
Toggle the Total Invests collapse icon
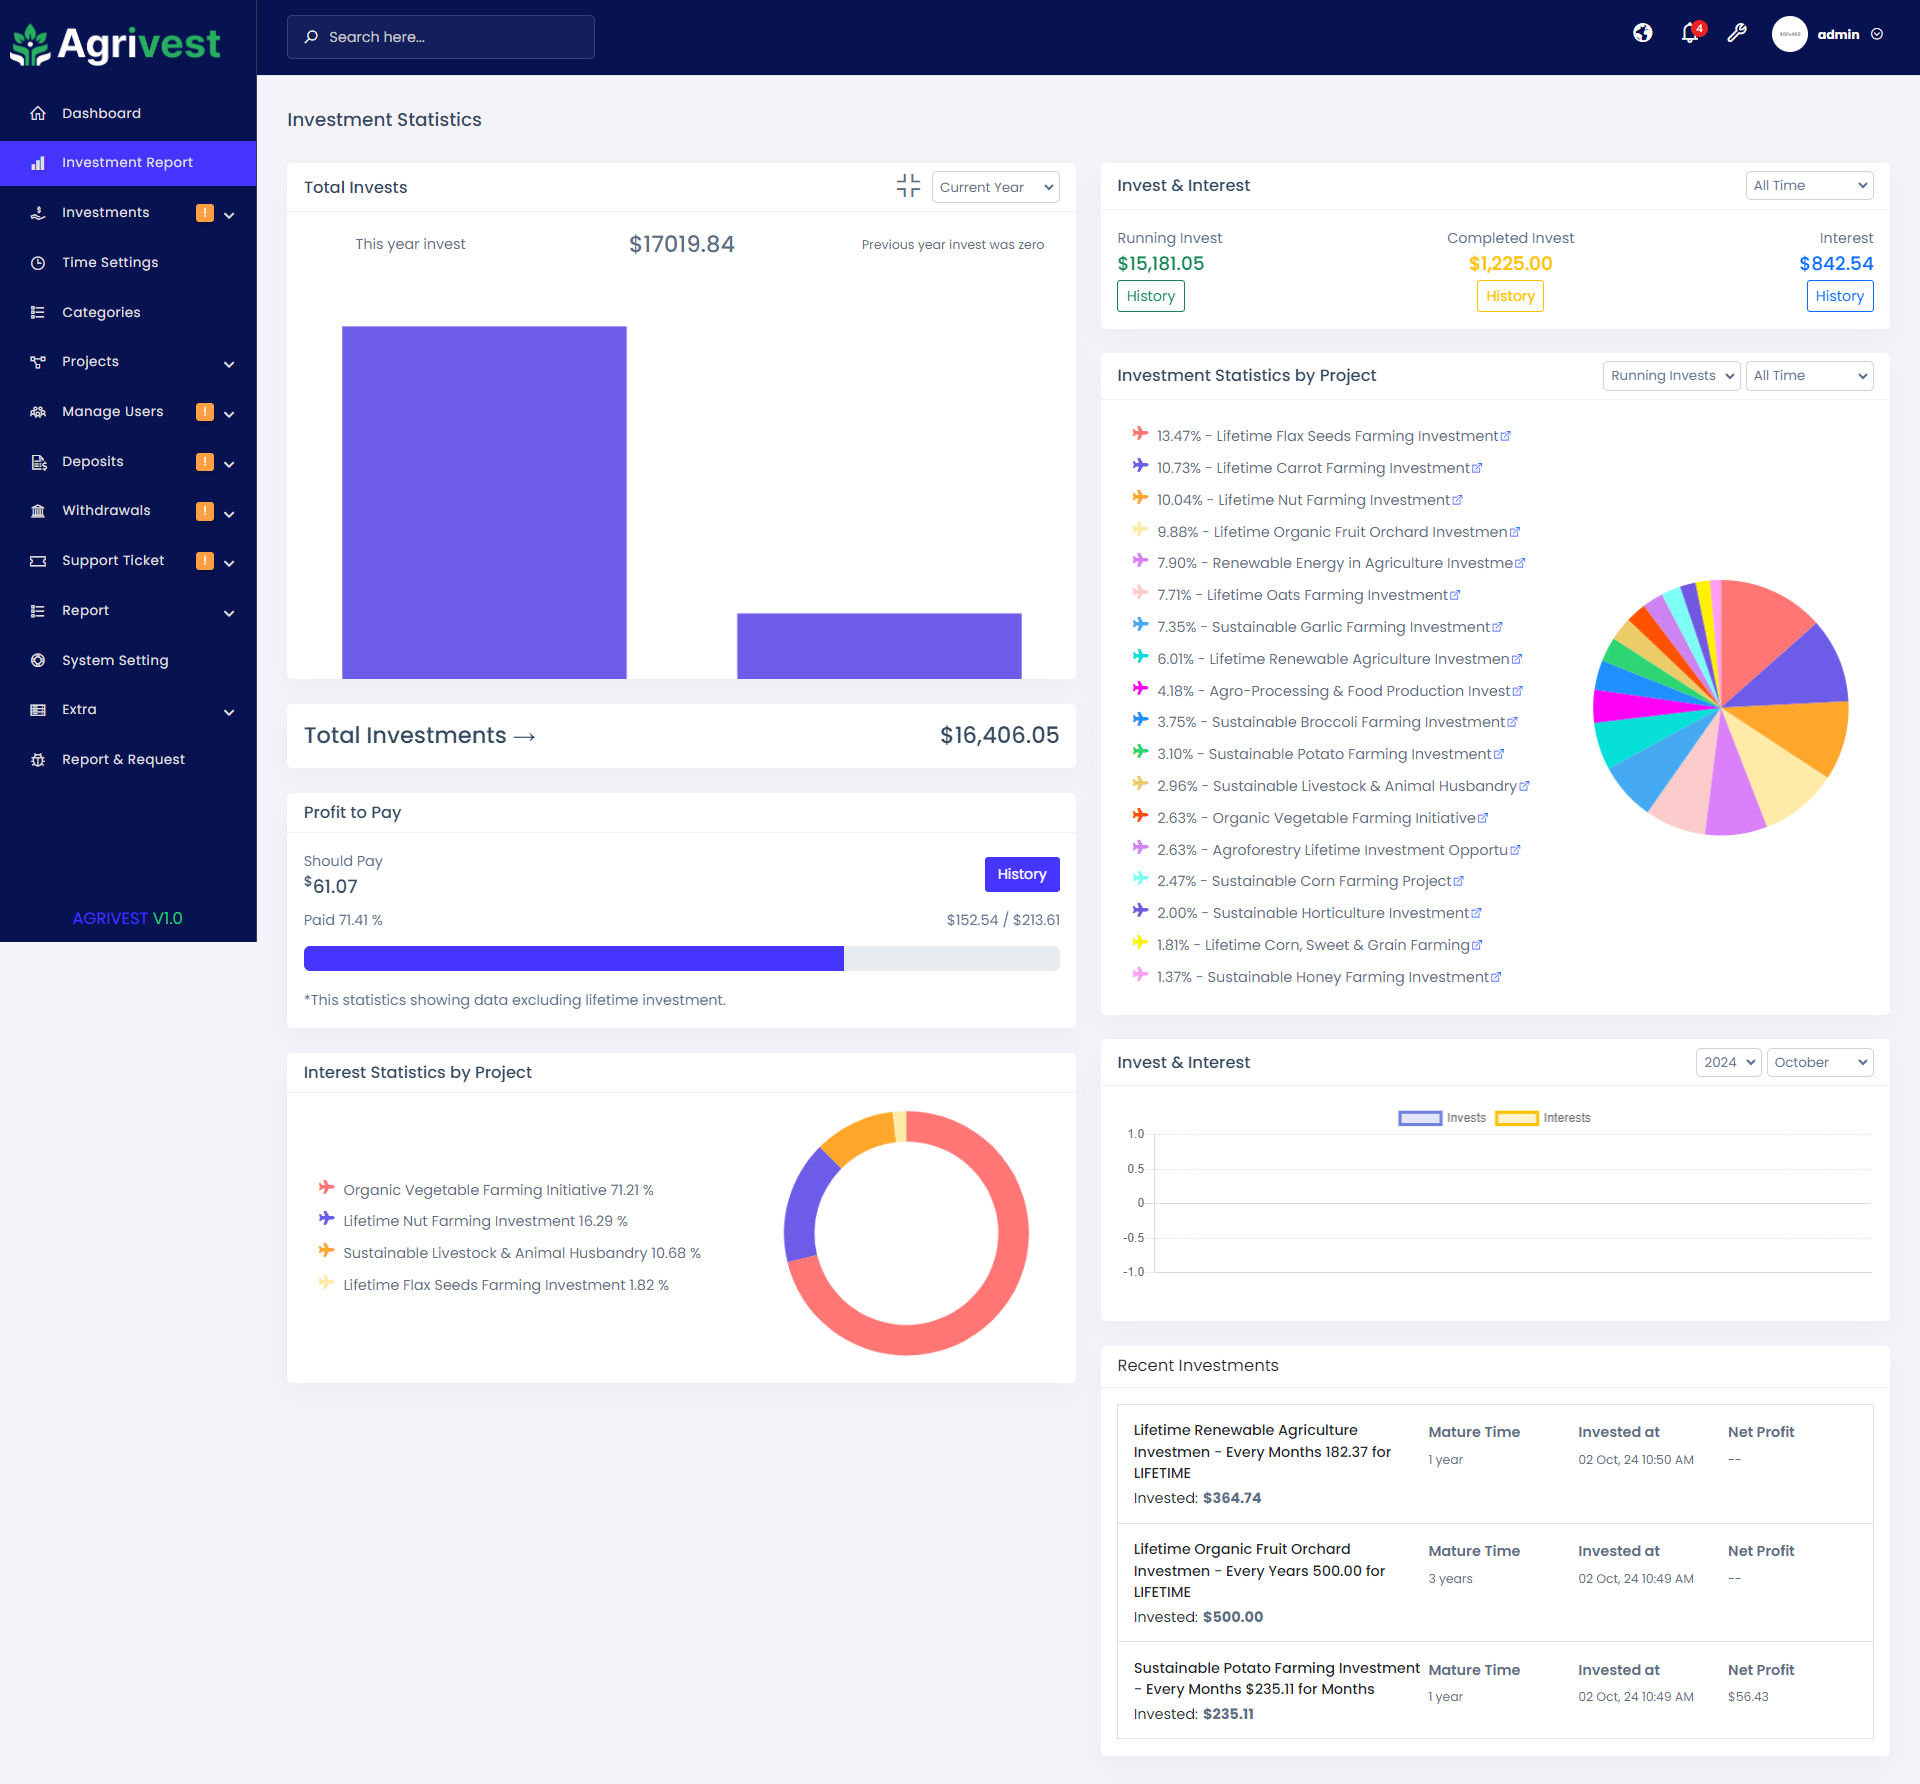point(908,185)
